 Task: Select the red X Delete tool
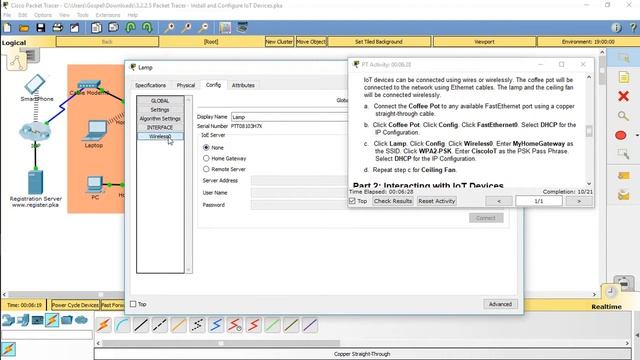tap(623, 96)
